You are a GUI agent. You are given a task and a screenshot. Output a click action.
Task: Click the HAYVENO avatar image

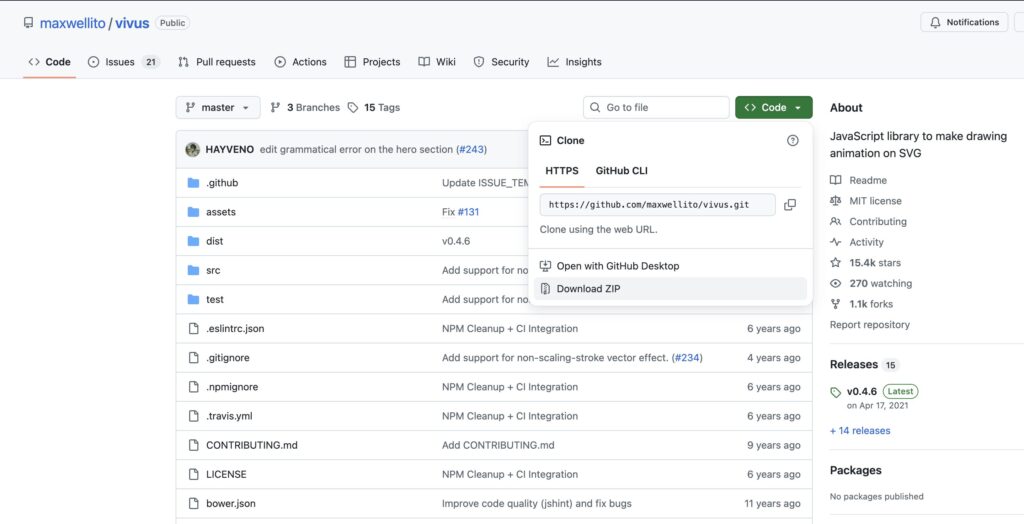(193, 150)
